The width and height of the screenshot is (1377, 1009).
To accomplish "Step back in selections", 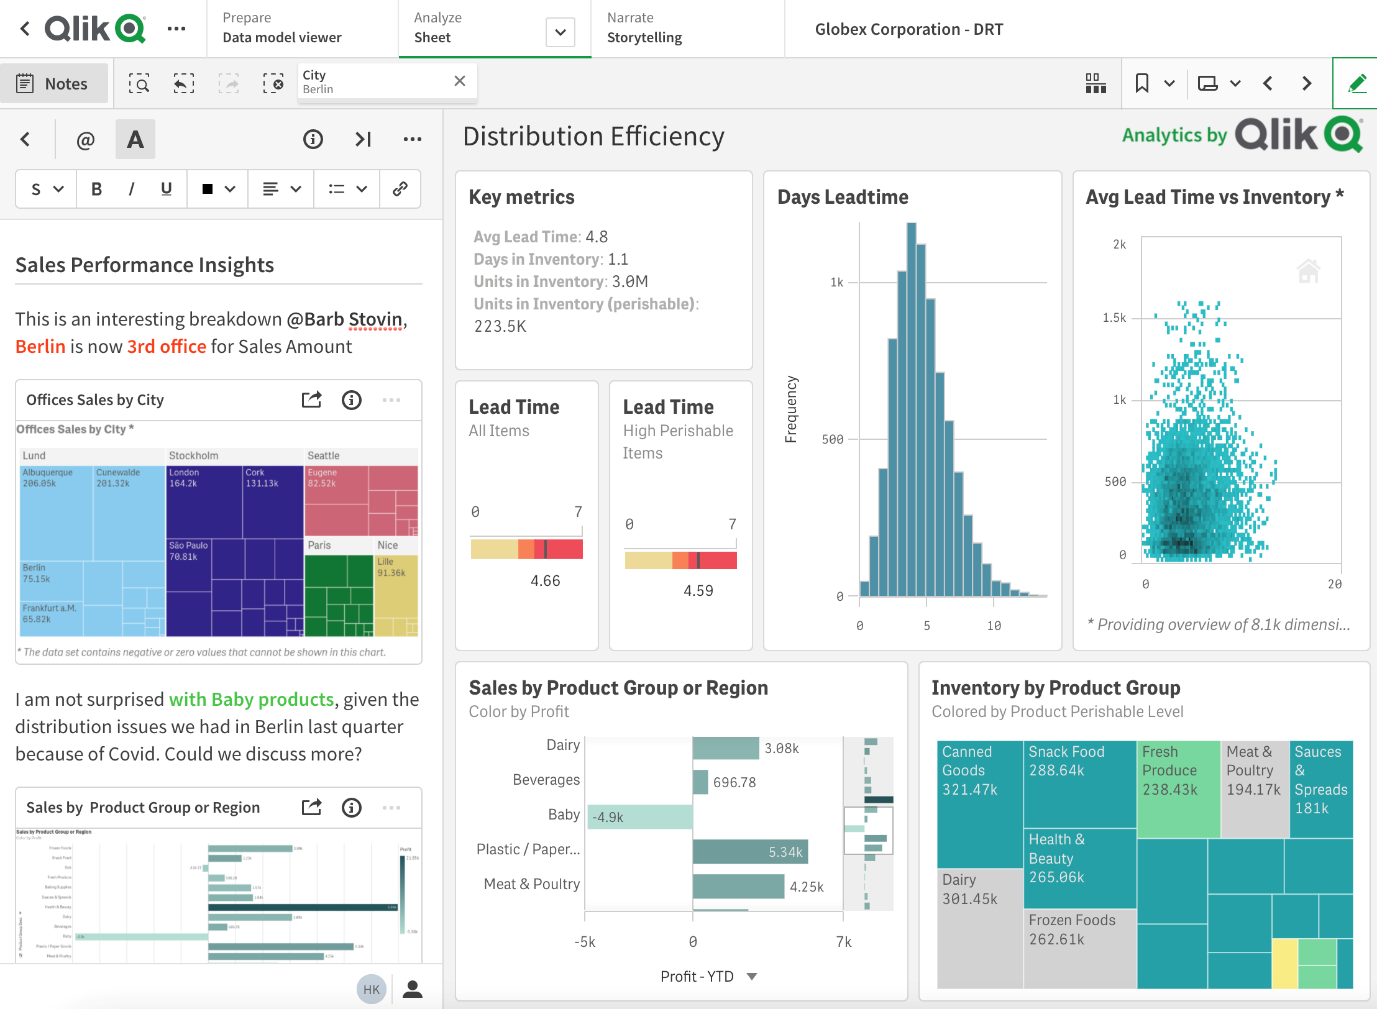I will coord(184,84).
